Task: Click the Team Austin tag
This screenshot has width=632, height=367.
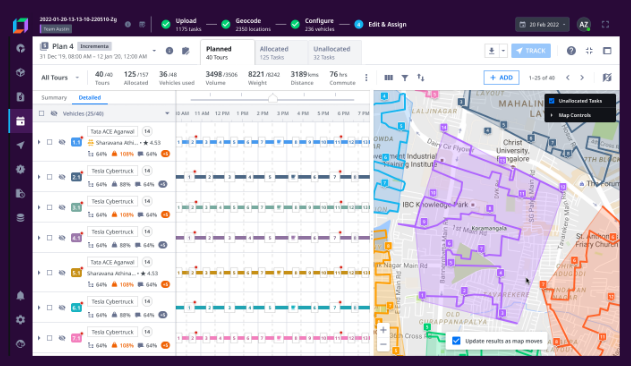Action: pyautogui.click(x=56, y=29)
